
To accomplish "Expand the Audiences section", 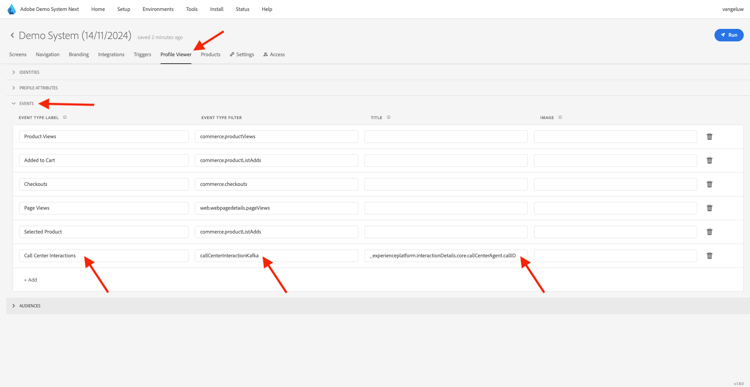I will click(x=13, y=306).
